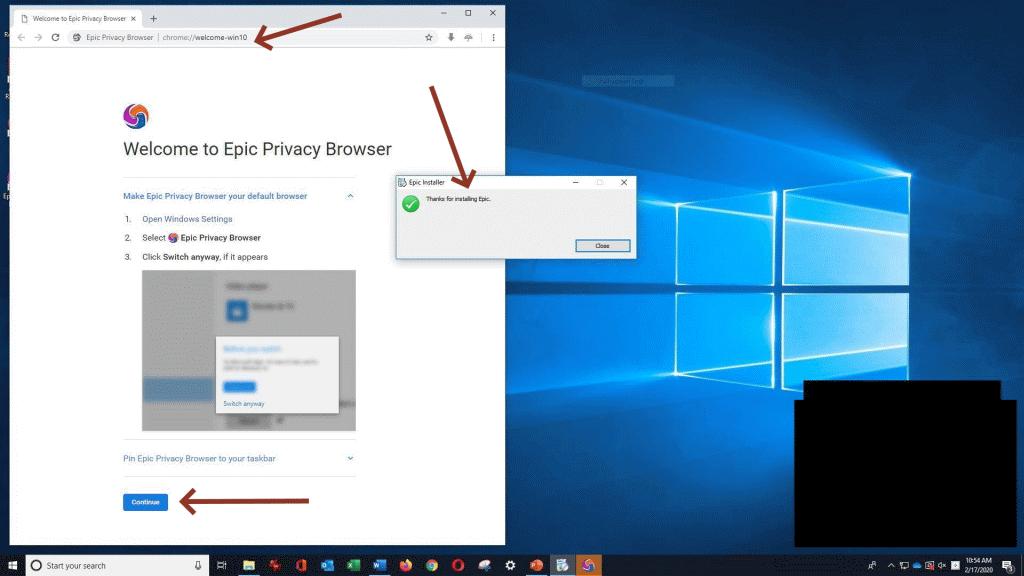Image resolution: width=1024 pixels, height=576 pixels.
Task: Open the Office icon on taskbar
Action: (301, 565)
